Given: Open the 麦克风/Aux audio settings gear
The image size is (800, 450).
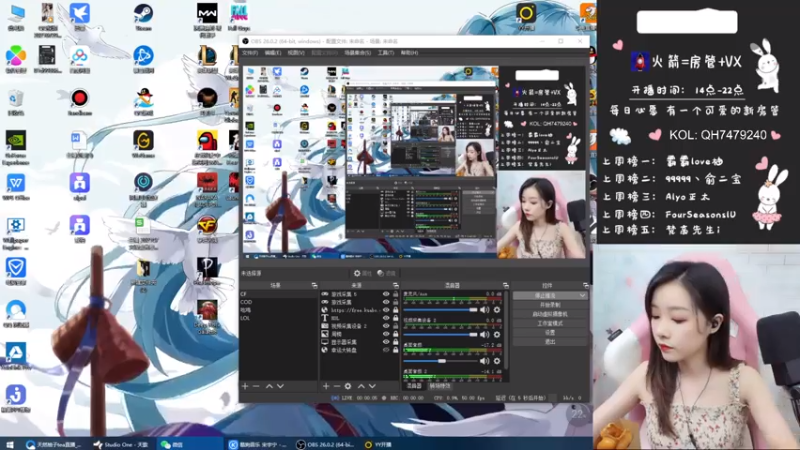Looking at the screenshot, I should (x=496, y=310).
